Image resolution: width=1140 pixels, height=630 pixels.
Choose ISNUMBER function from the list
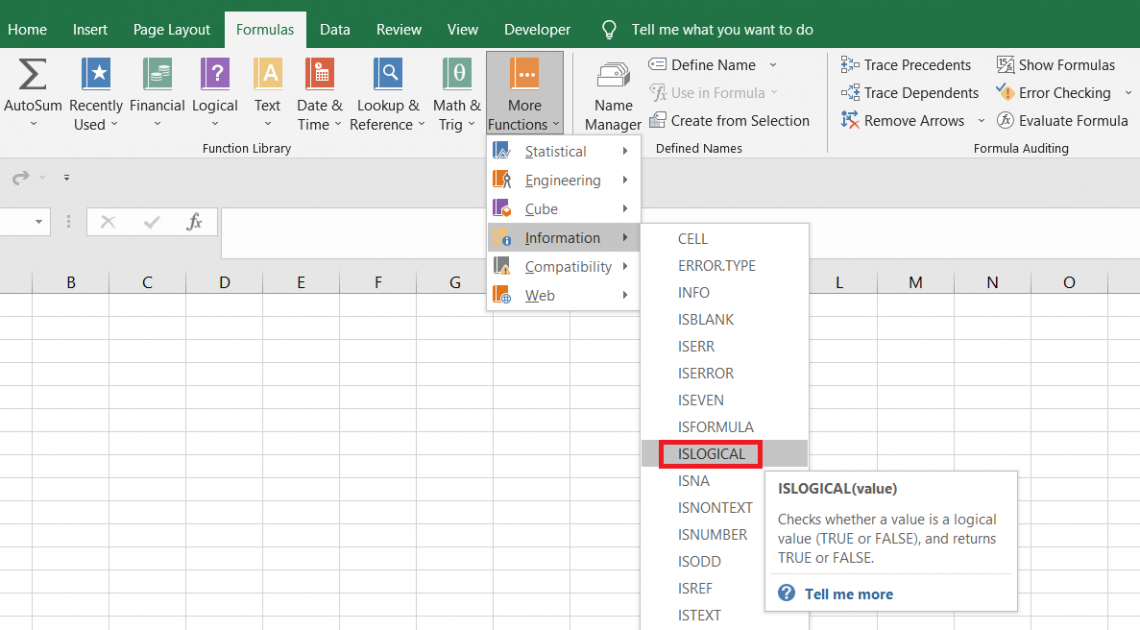pyautogui.click(x=712, y=535)
